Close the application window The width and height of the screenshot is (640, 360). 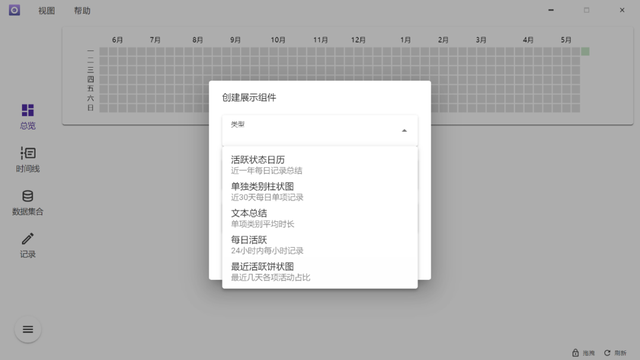point(622,10)
